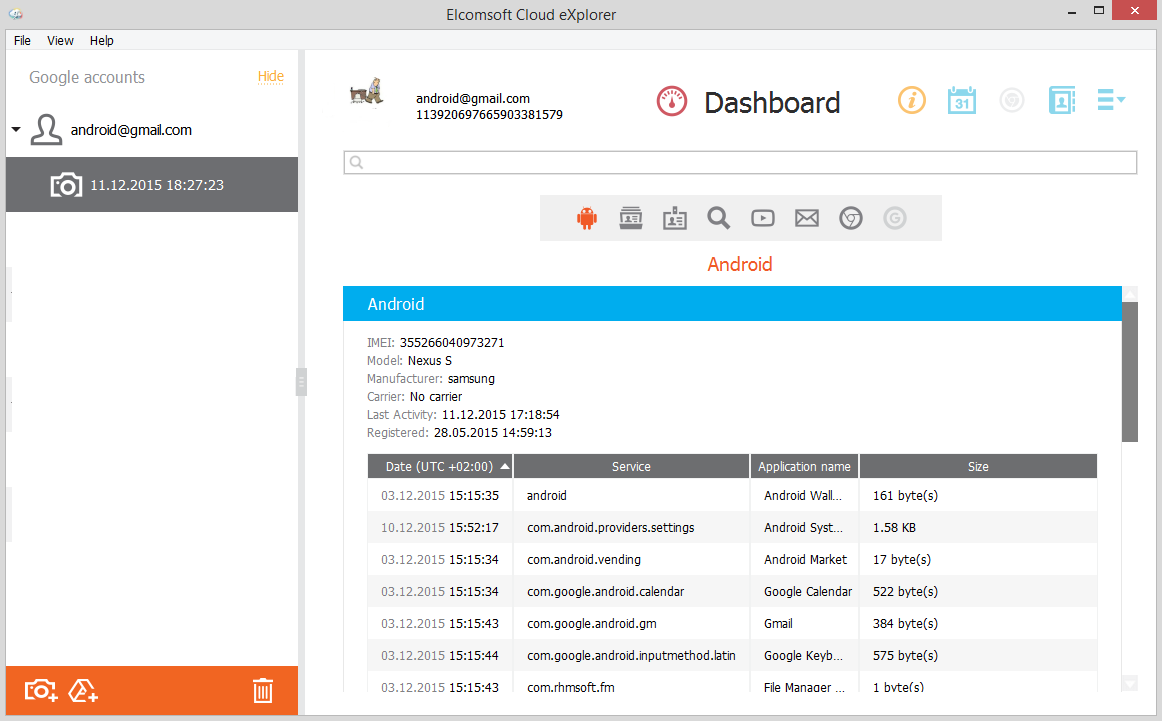
Task: Sort by Date (UTC +02:00) column
Action: pos(439,466)
